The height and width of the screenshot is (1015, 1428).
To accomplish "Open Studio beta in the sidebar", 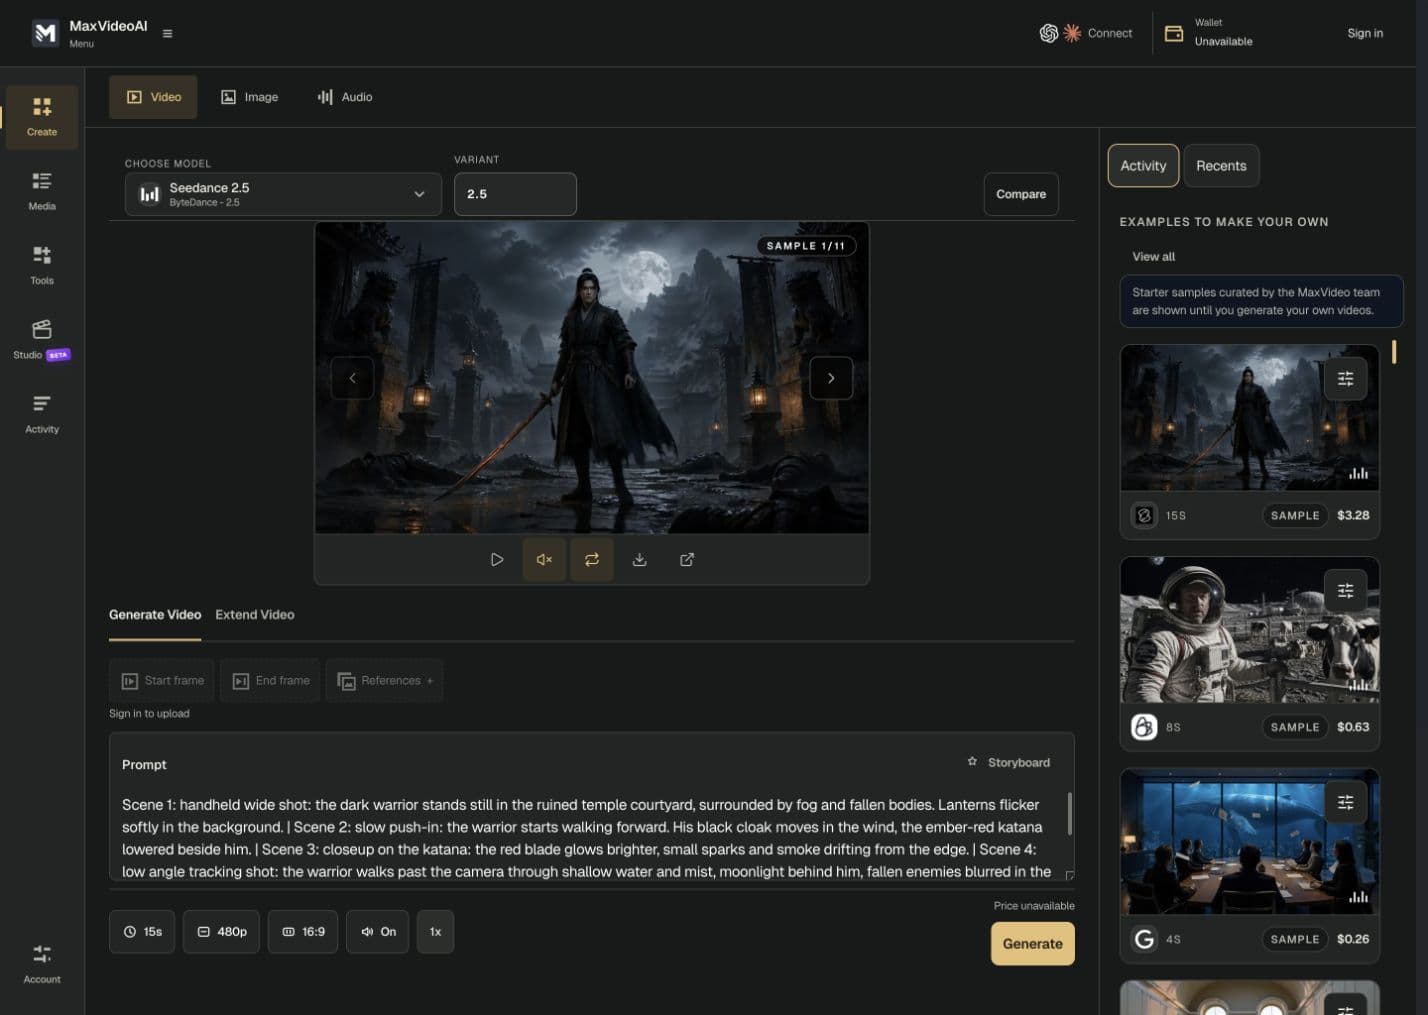I will click(x=42, y=340).
